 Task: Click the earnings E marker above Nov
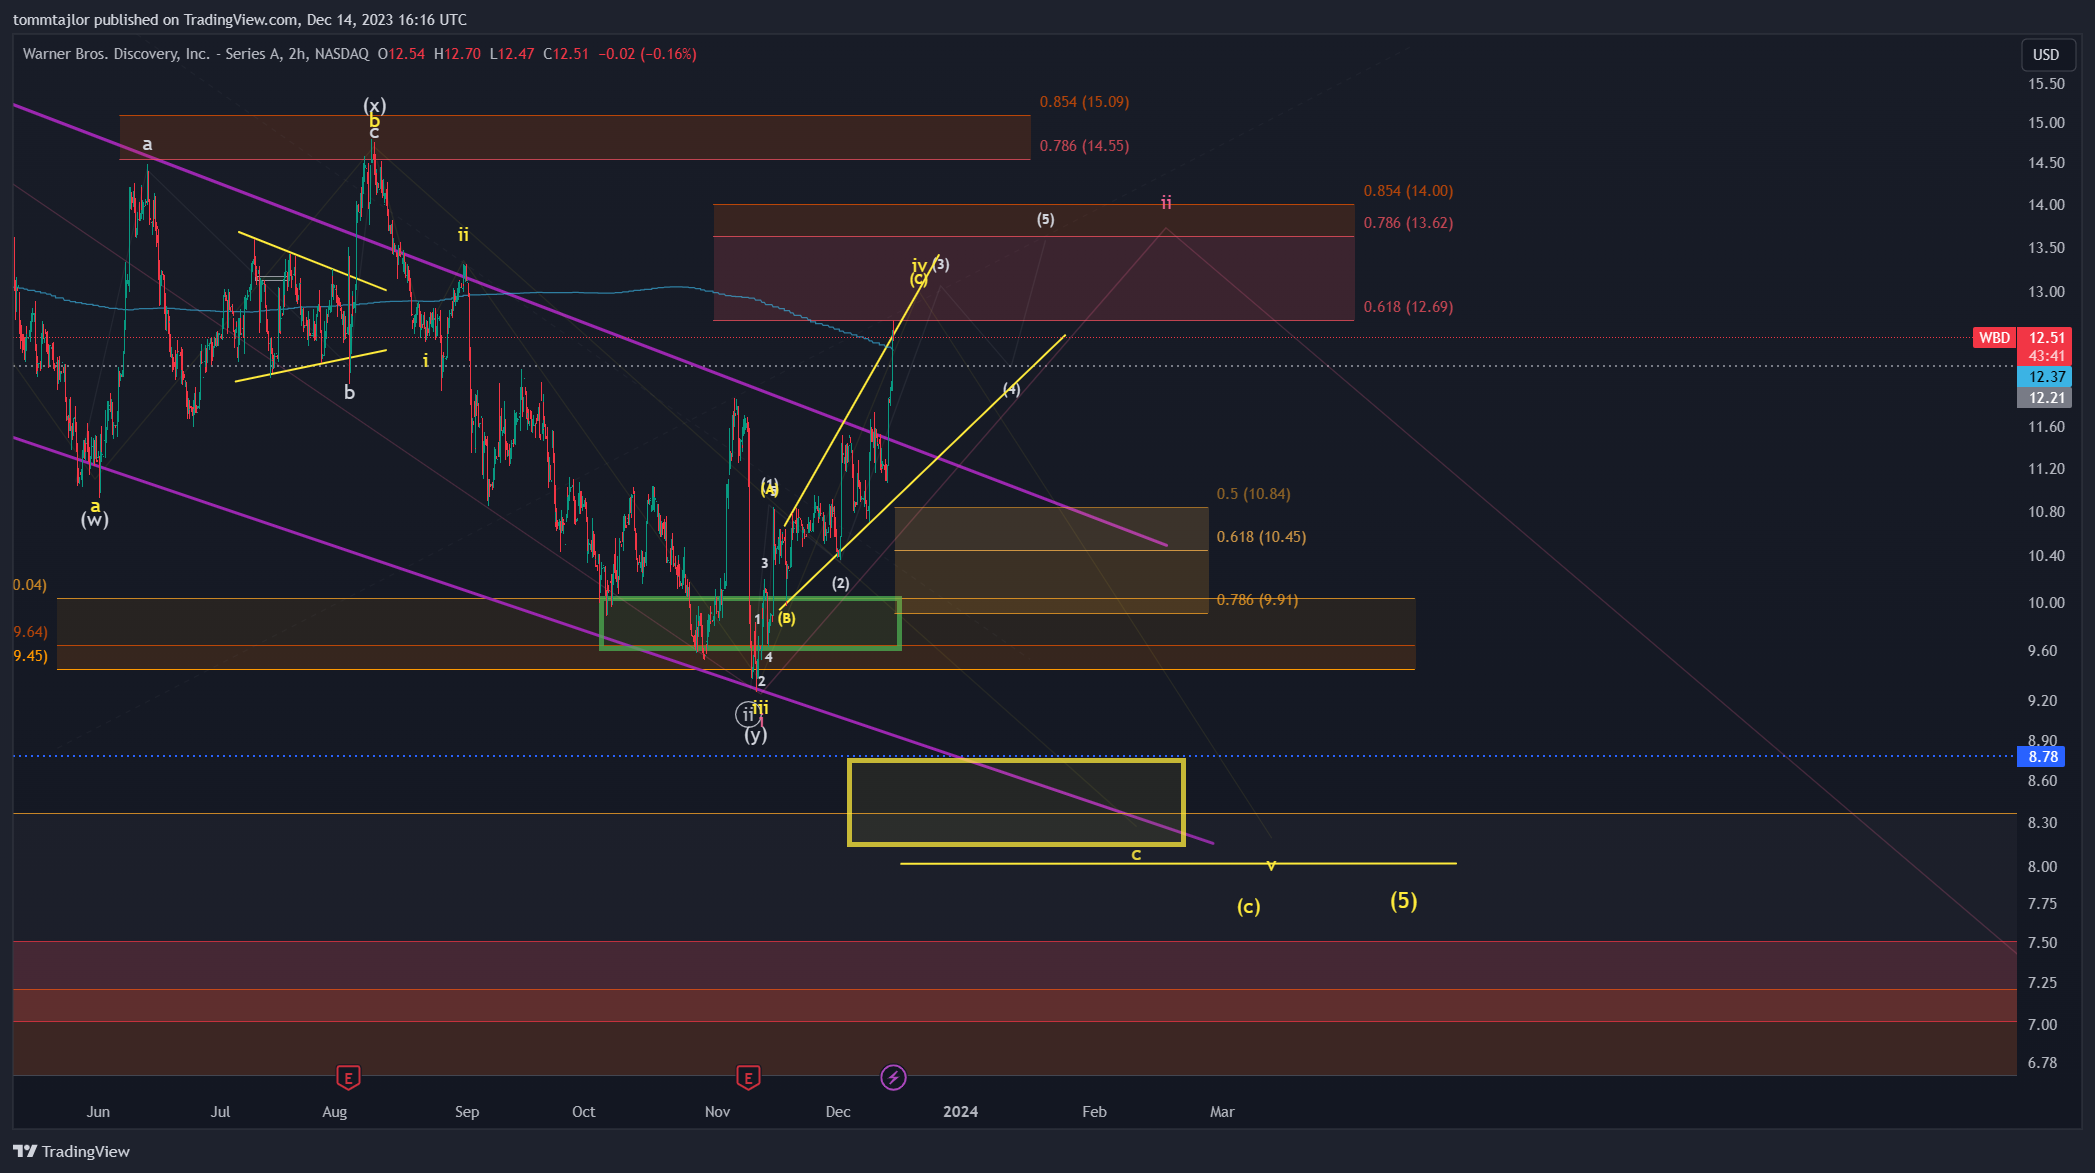pyautogui.click(x=748, y=1077)
